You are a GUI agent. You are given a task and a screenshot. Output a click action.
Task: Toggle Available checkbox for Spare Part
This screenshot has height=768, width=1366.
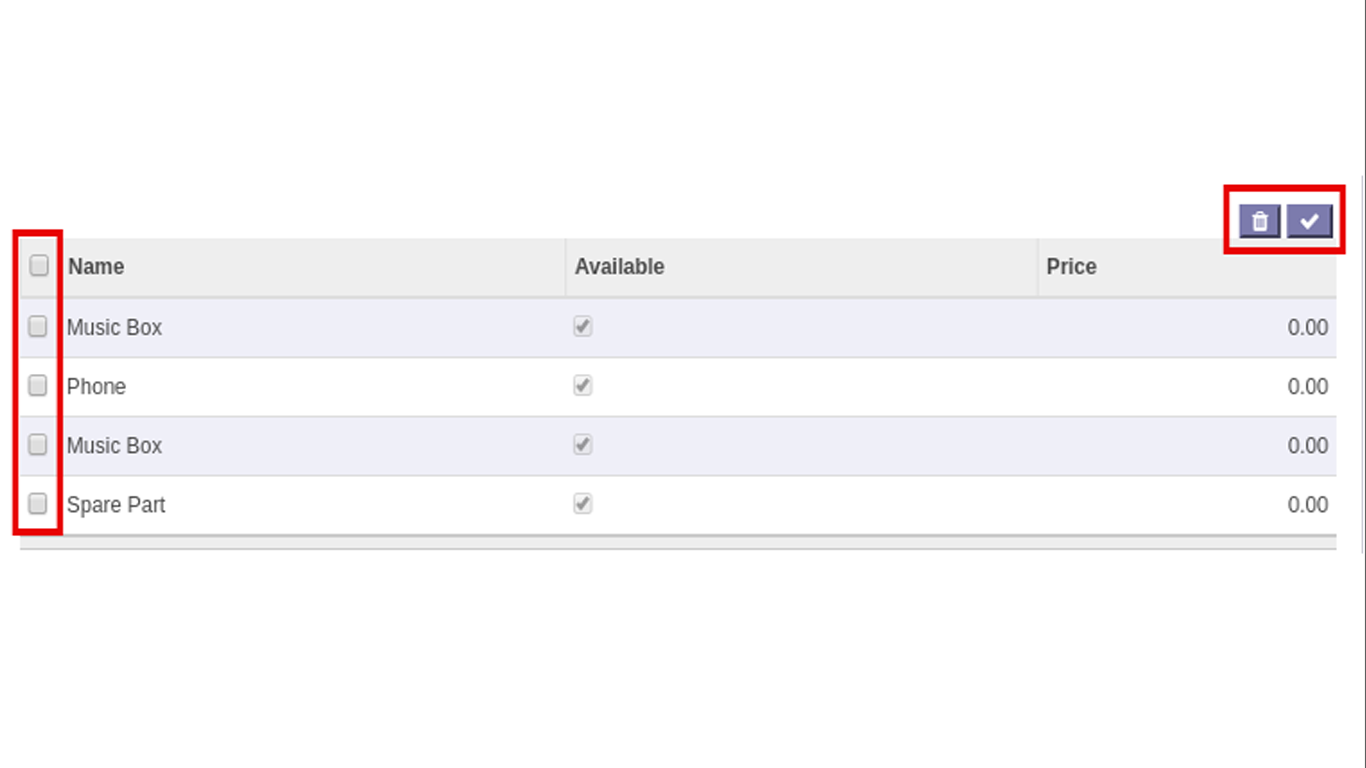(x=583, y=503)
